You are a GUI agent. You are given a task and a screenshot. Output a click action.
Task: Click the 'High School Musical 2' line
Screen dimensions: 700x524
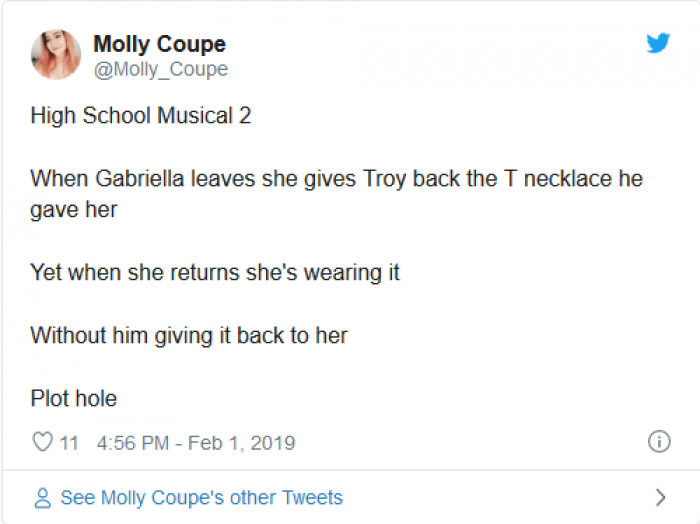point(140,115)
